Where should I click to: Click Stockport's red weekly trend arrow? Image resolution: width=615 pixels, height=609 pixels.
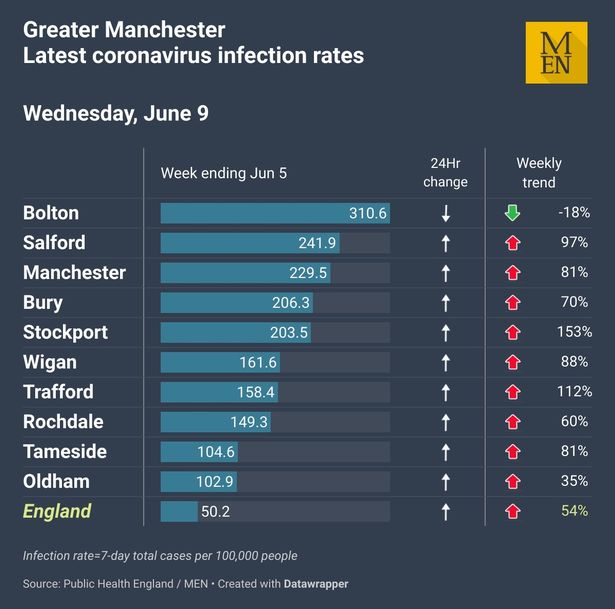[513, 332]
